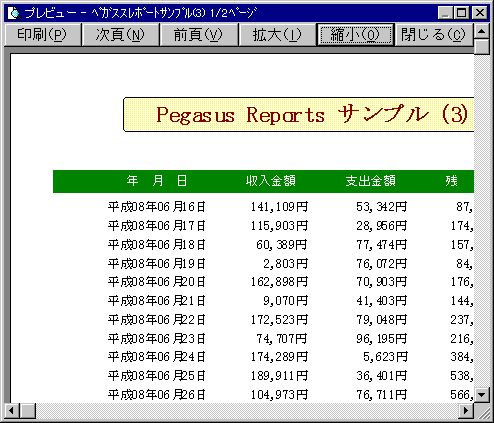Zoom in using 拡大(I) button
Screen dimensions: 494x423
tap(277, 34)
